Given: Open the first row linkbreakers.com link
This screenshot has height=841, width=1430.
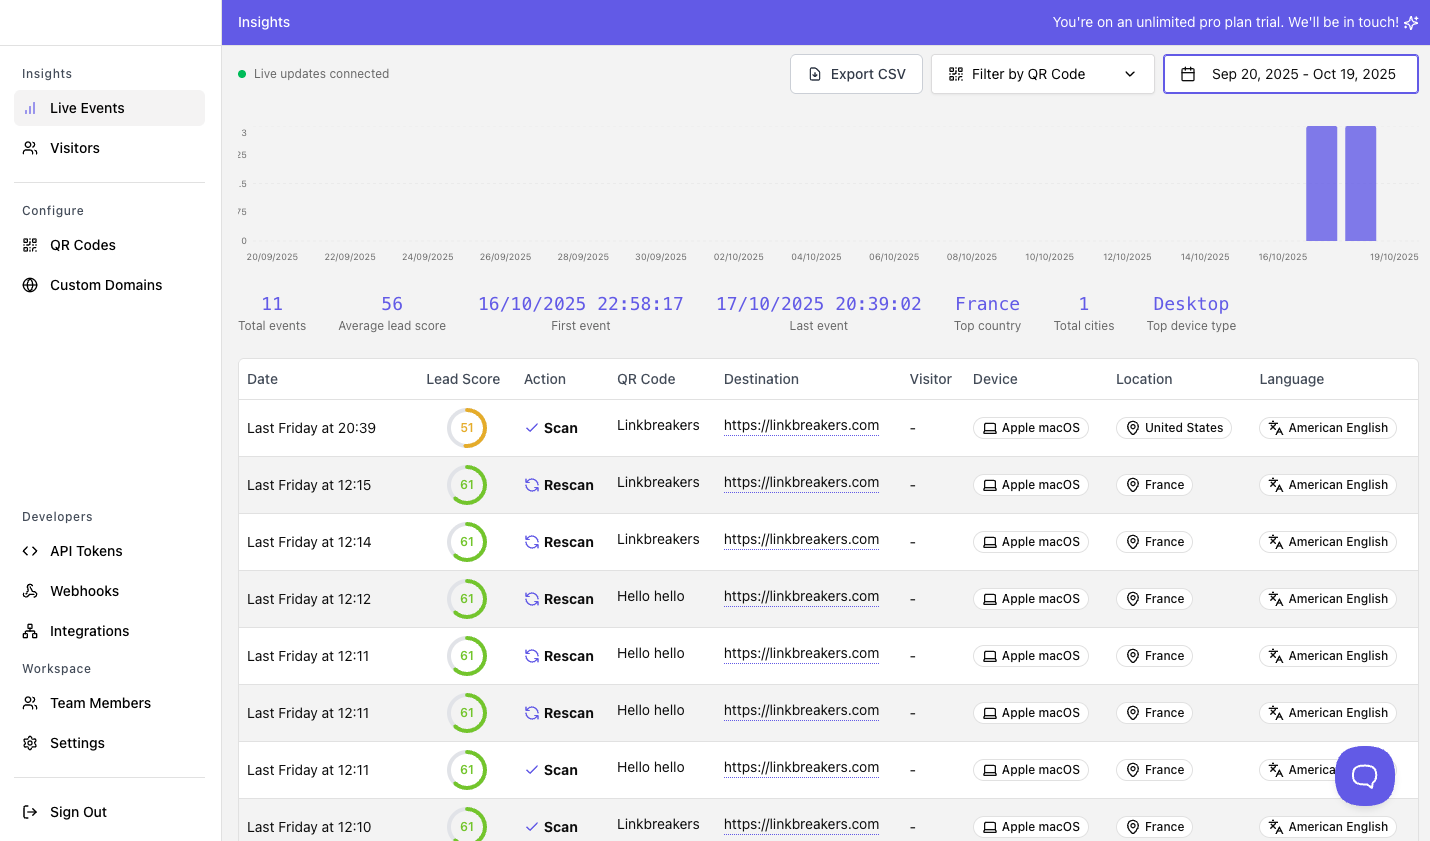Looking at the screenshot, I should [x=801, y=425].
